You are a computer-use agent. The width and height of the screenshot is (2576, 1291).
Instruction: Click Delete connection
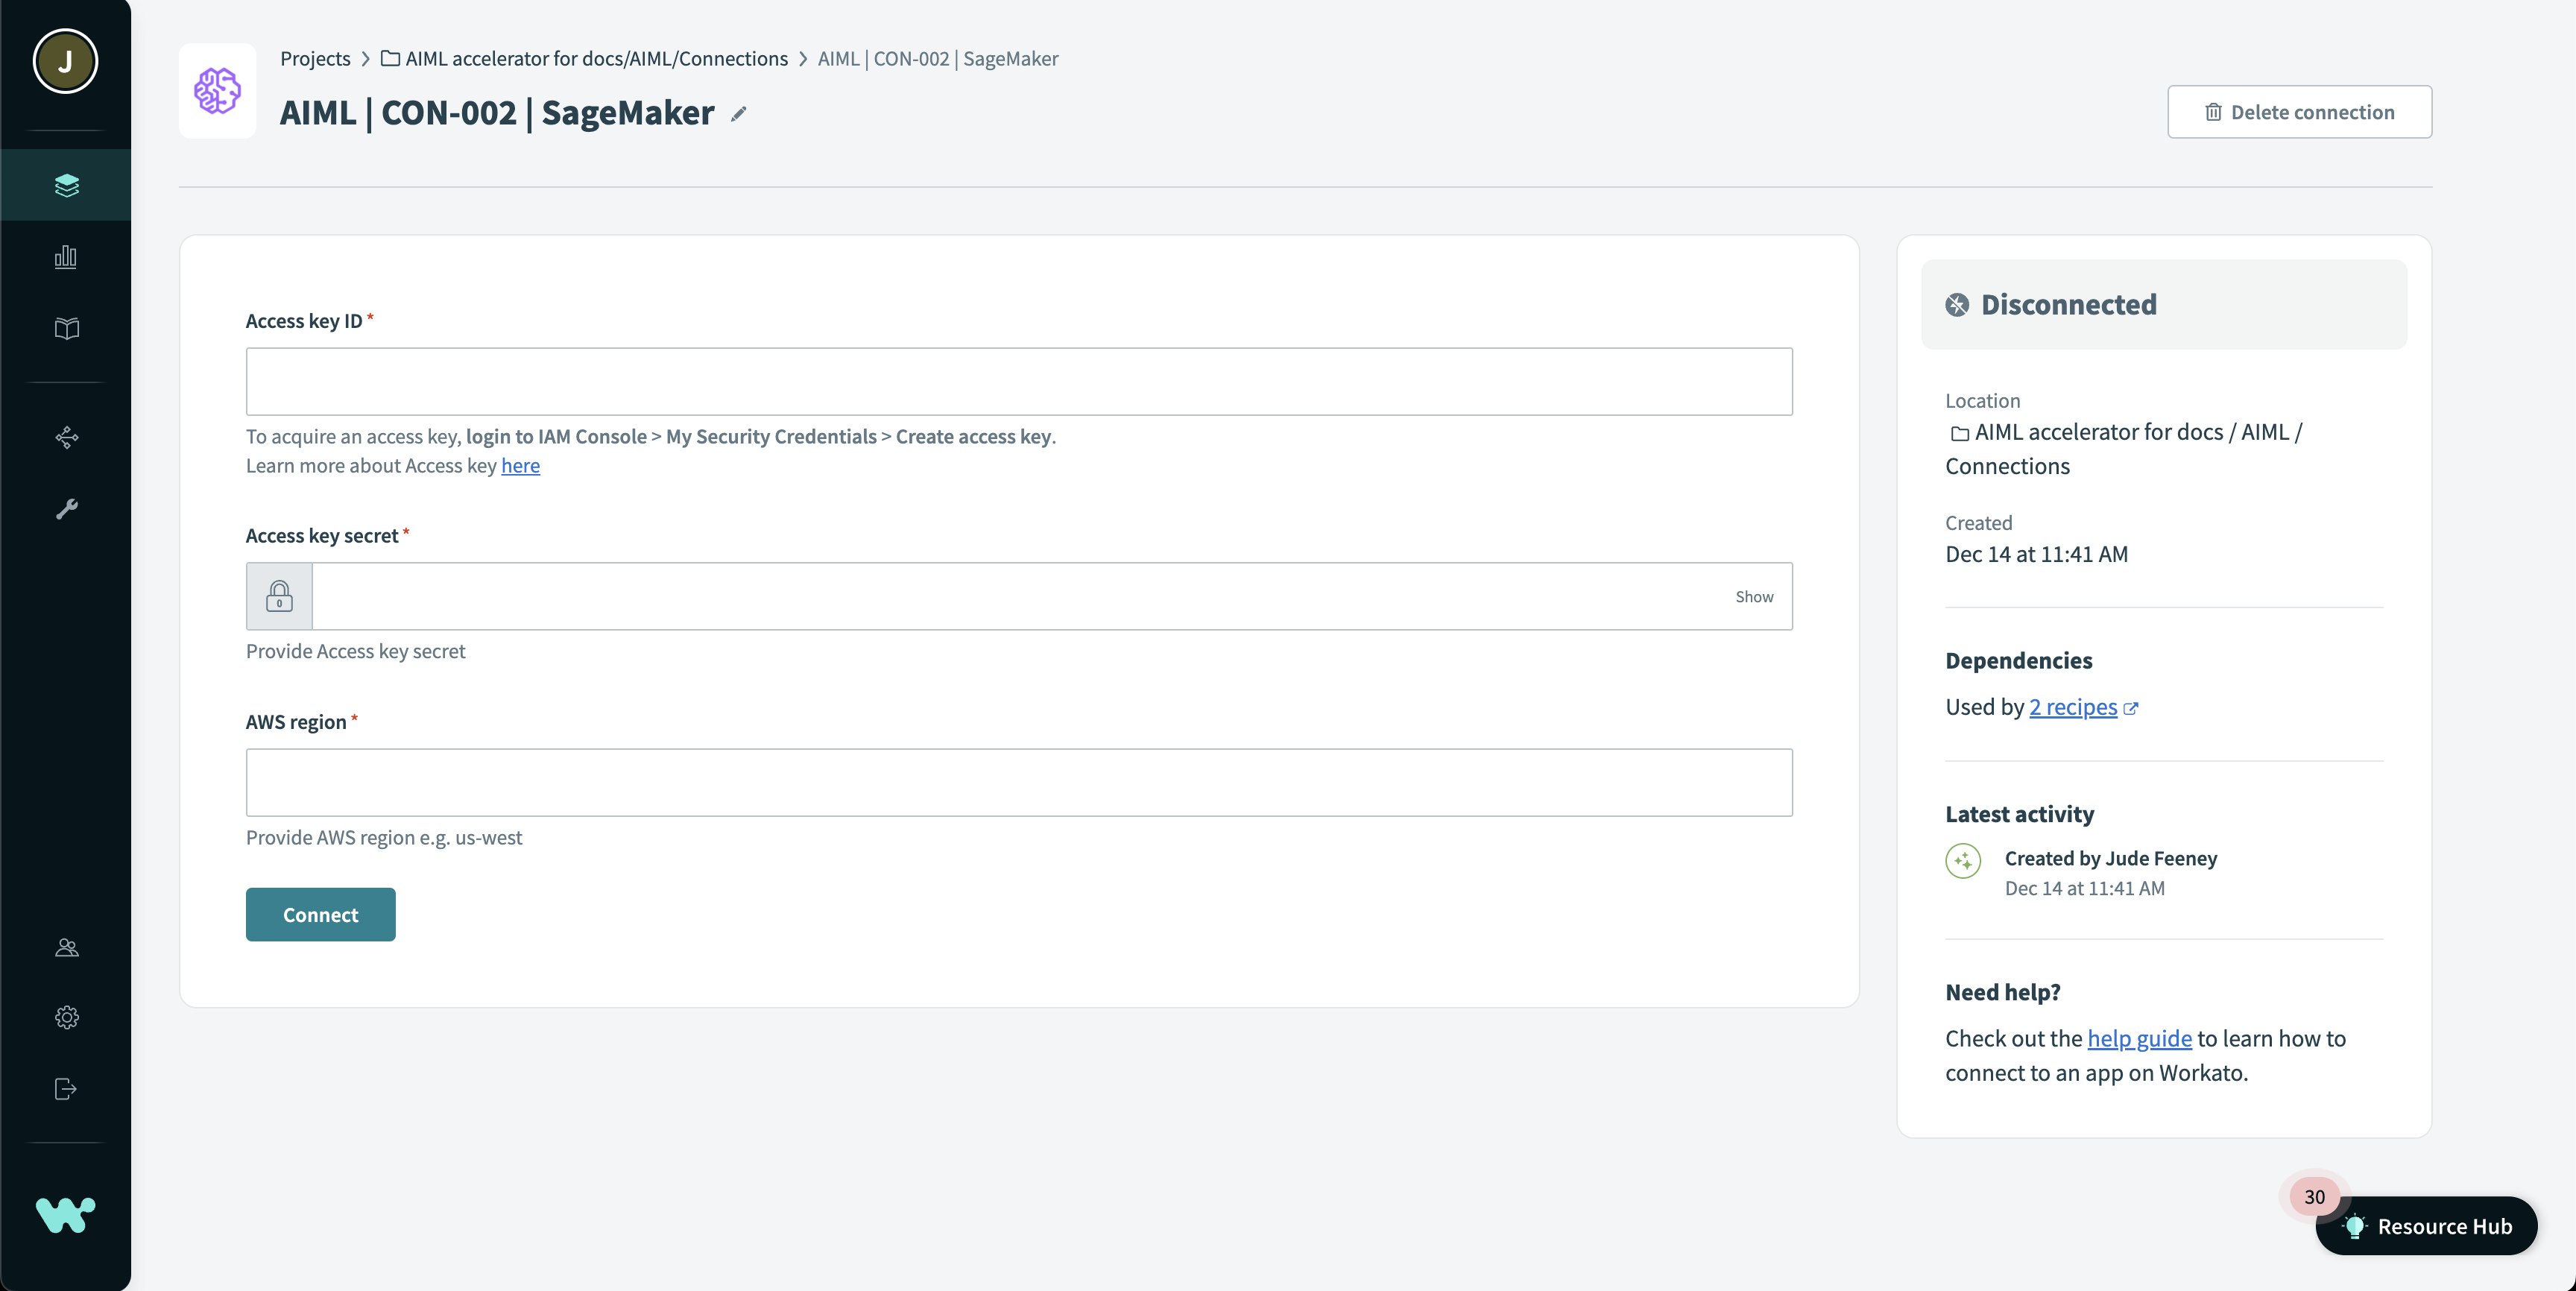point(2299,111)
